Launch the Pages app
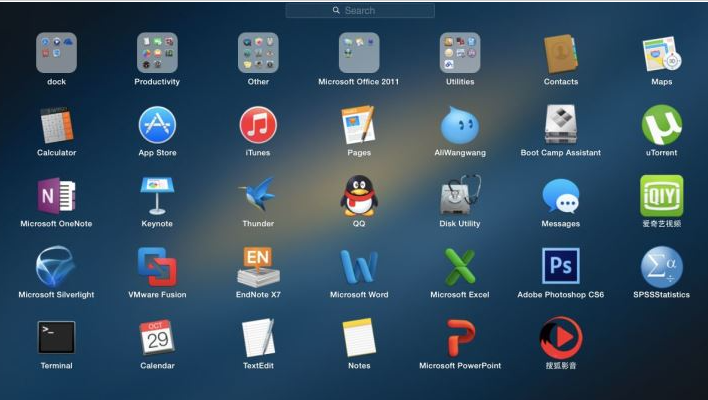This screenshot has width=708, height=400. [x=359, y=125]
